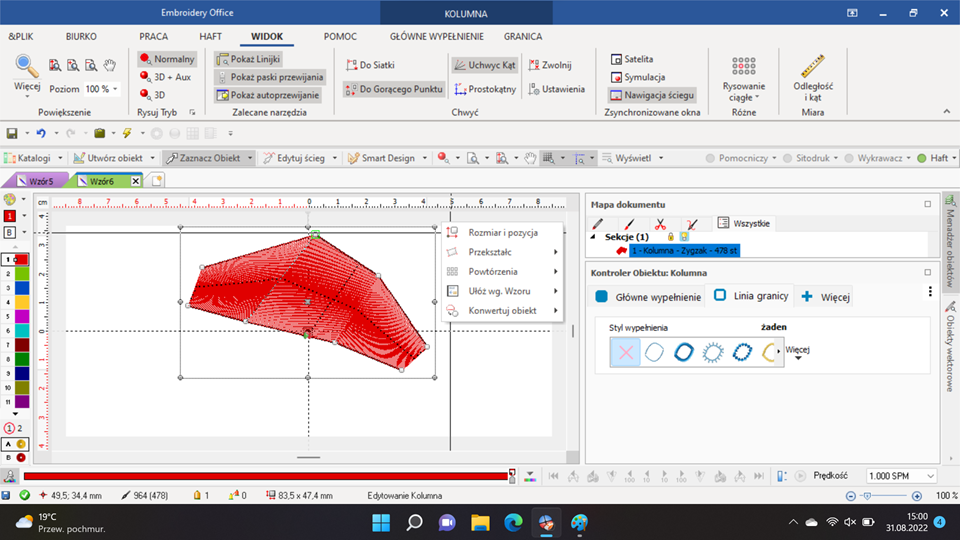Viewport: 960px width, 540px height.
Task: Select the pan hand tool in ribbon
Action: click(110, 65)
